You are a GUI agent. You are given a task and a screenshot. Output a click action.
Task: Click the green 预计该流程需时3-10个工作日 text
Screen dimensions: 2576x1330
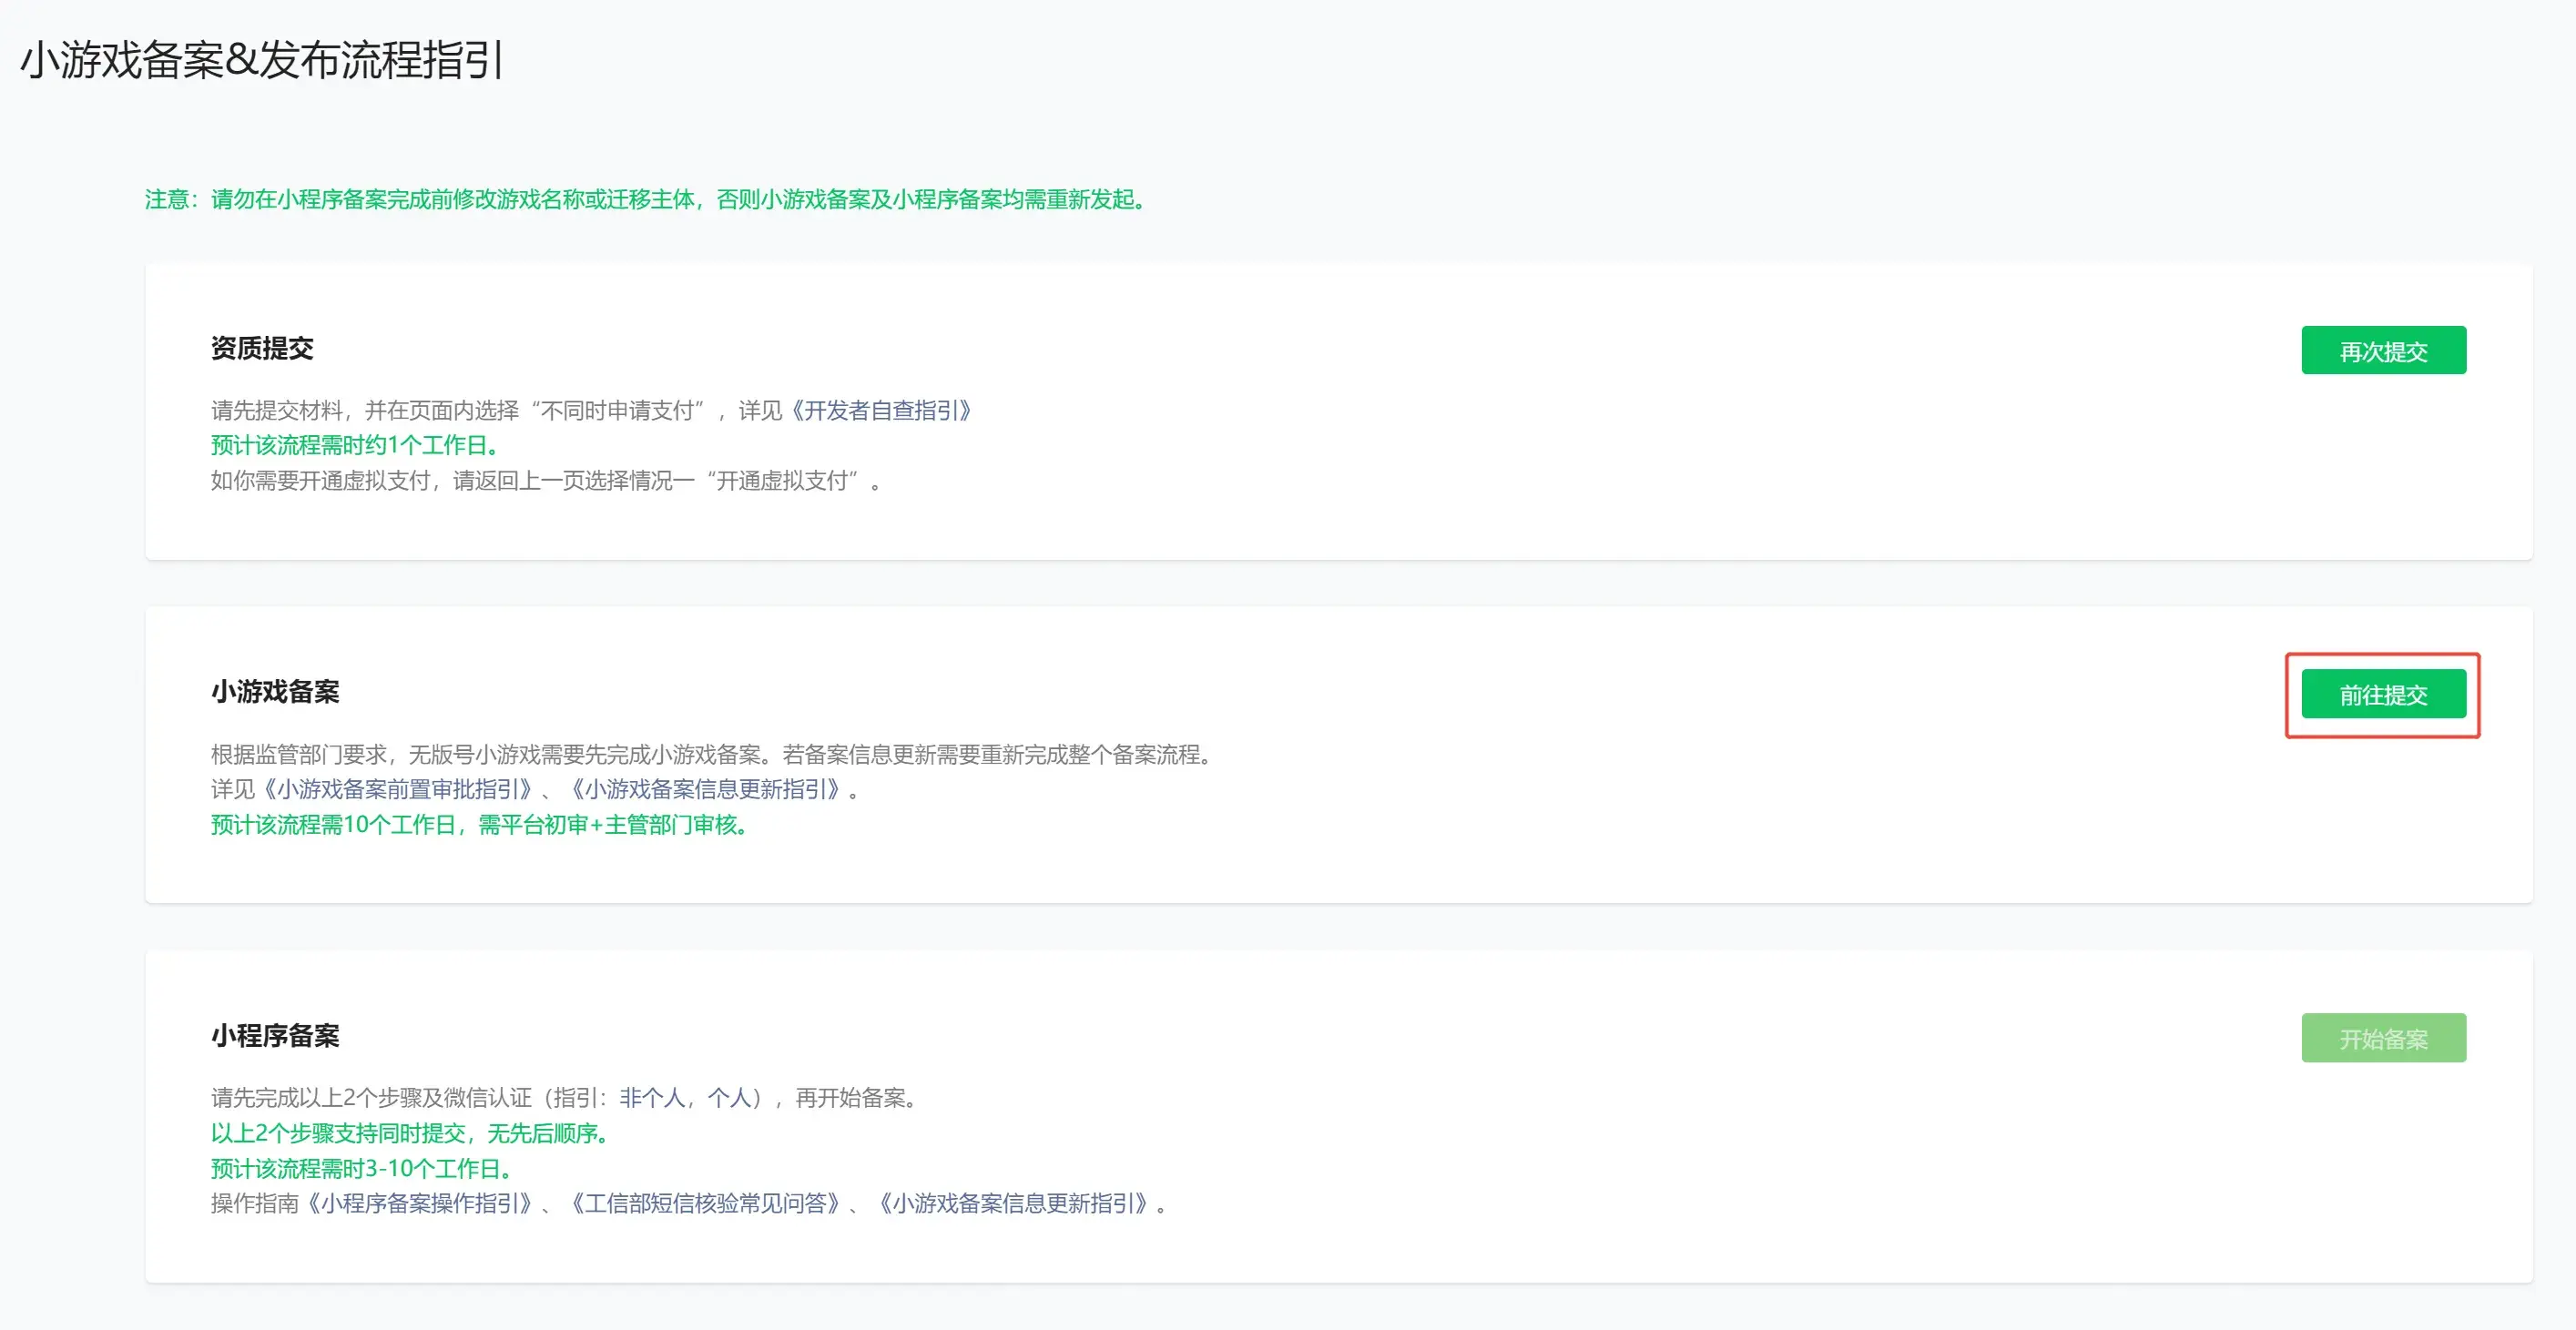(x=364, y=1168)
